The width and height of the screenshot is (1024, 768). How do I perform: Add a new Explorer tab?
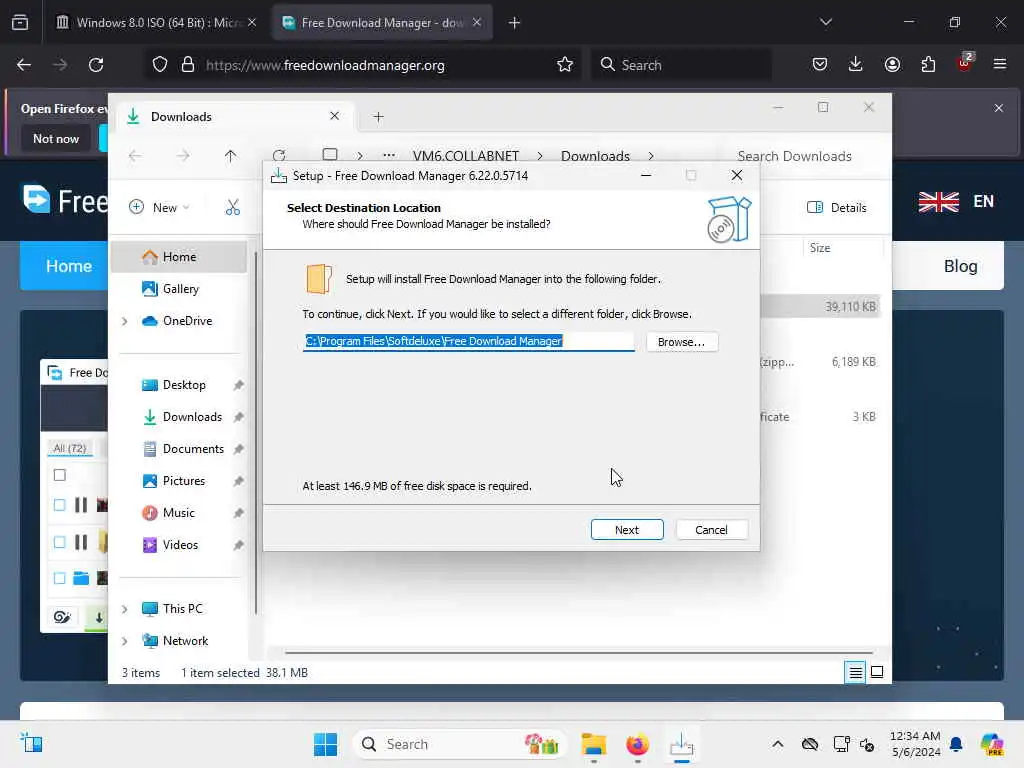click(378, 117)
